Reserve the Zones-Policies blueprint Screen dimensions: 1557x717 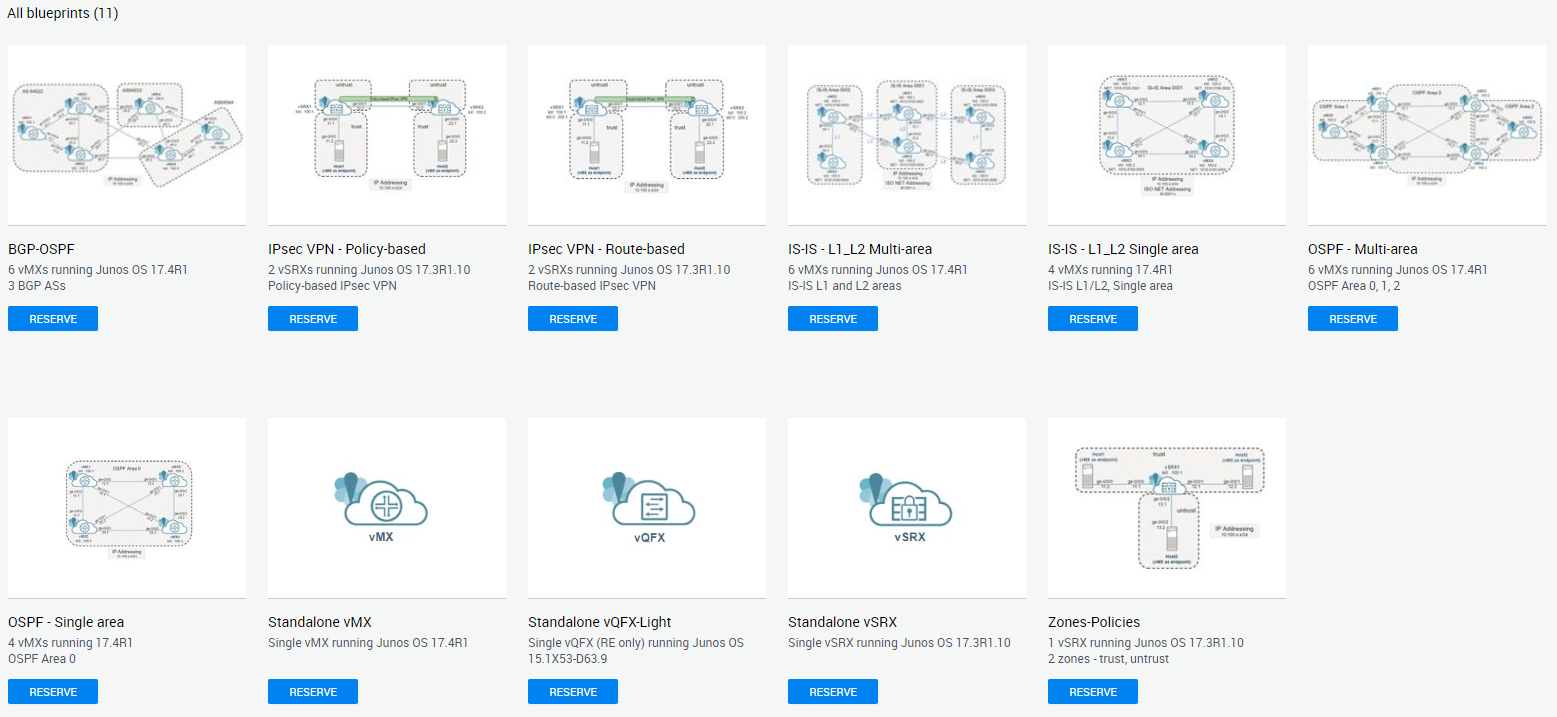(1093, 692)
